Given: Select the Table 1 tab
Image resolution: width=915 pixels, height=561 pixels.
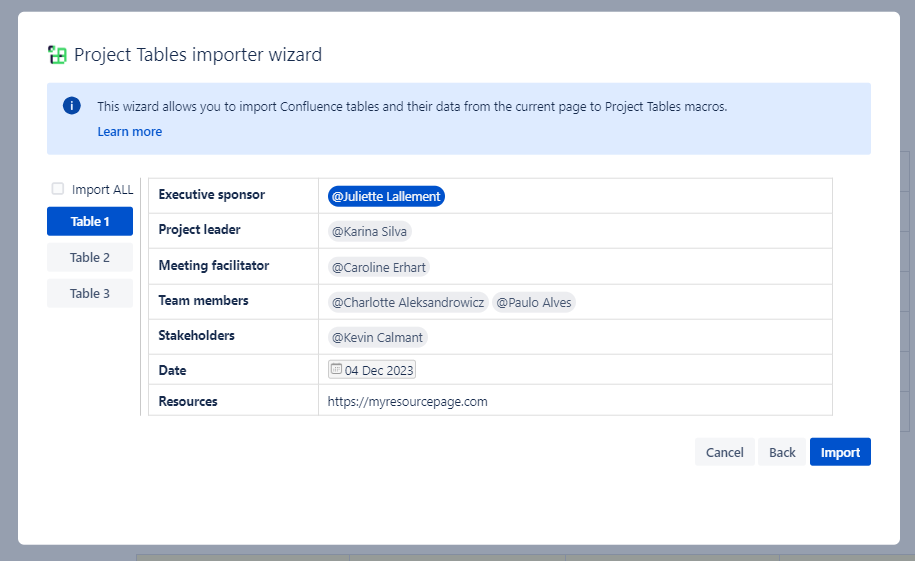Looking at the screenshot, I should (x=90, y=222).
